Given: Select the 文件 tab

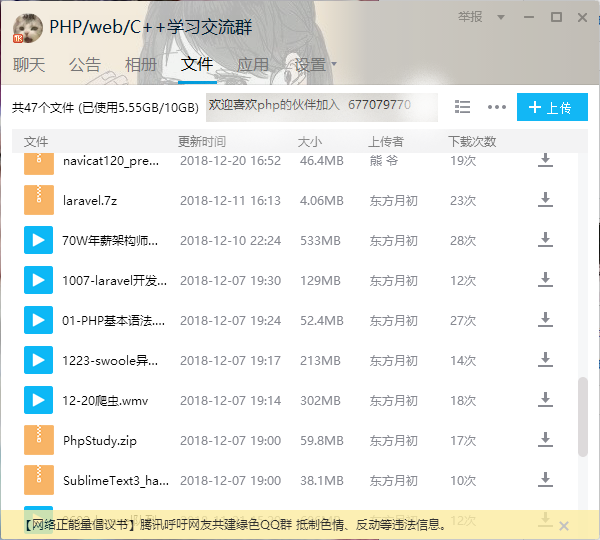Looking at the screenshot, I should click(197, 64).
